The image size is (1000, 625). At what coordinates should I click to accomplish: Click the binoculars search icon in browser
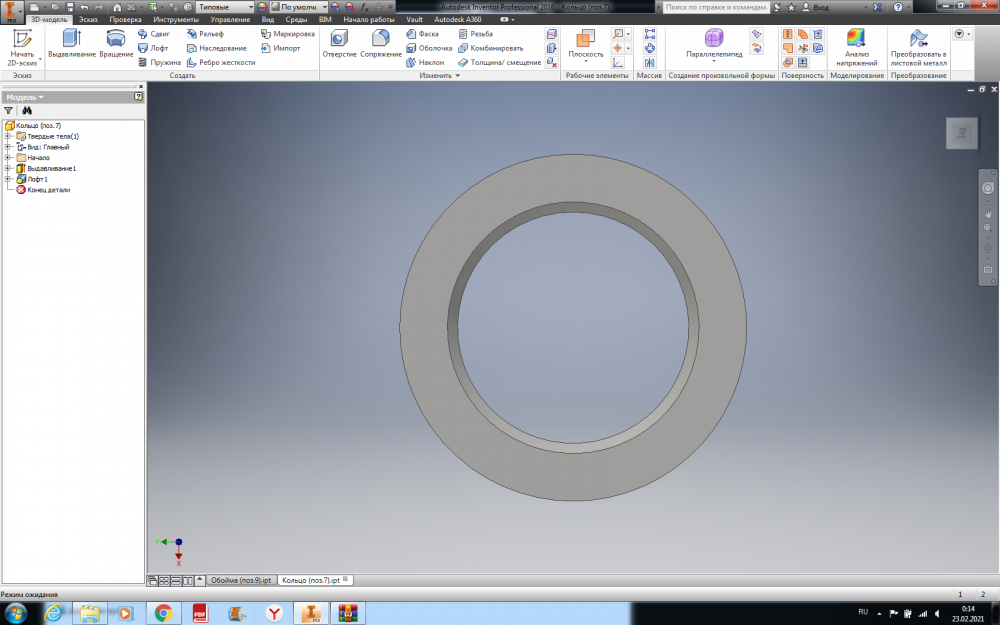coord(27,111)
